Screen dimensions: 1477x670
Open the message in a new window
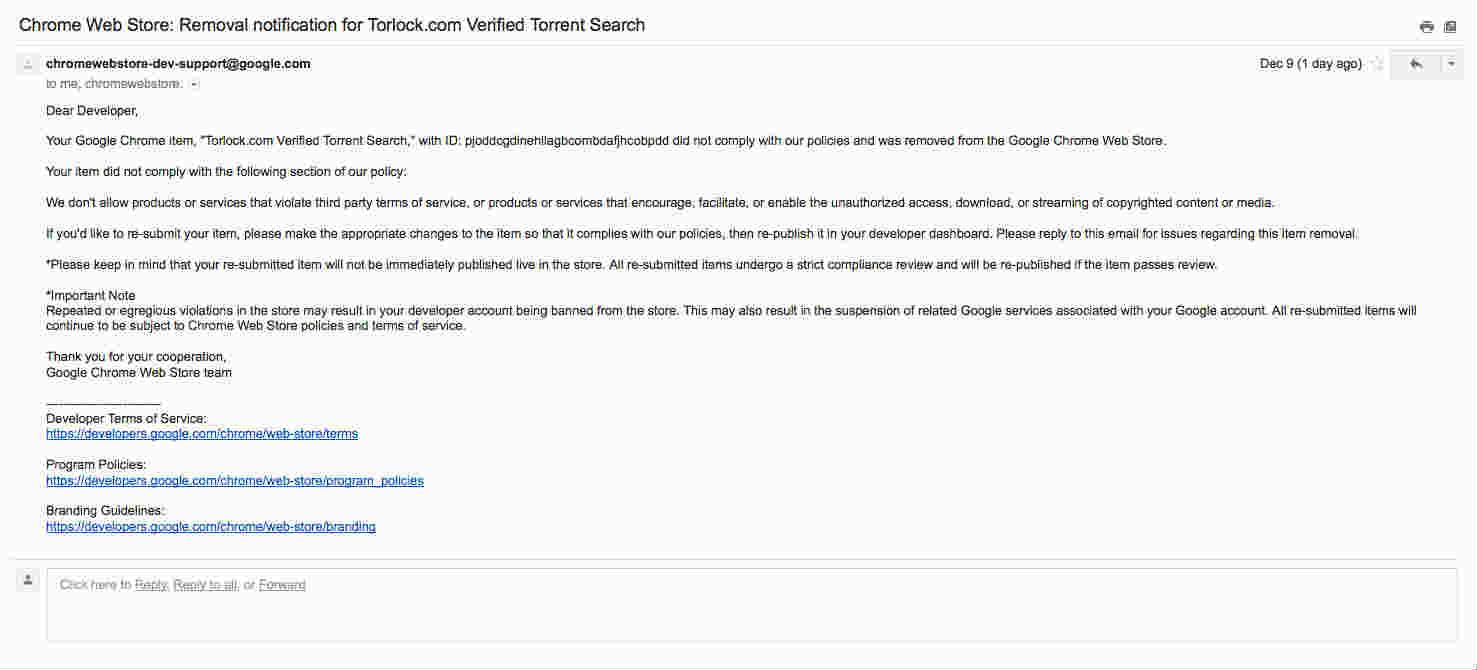(1450, 27)
